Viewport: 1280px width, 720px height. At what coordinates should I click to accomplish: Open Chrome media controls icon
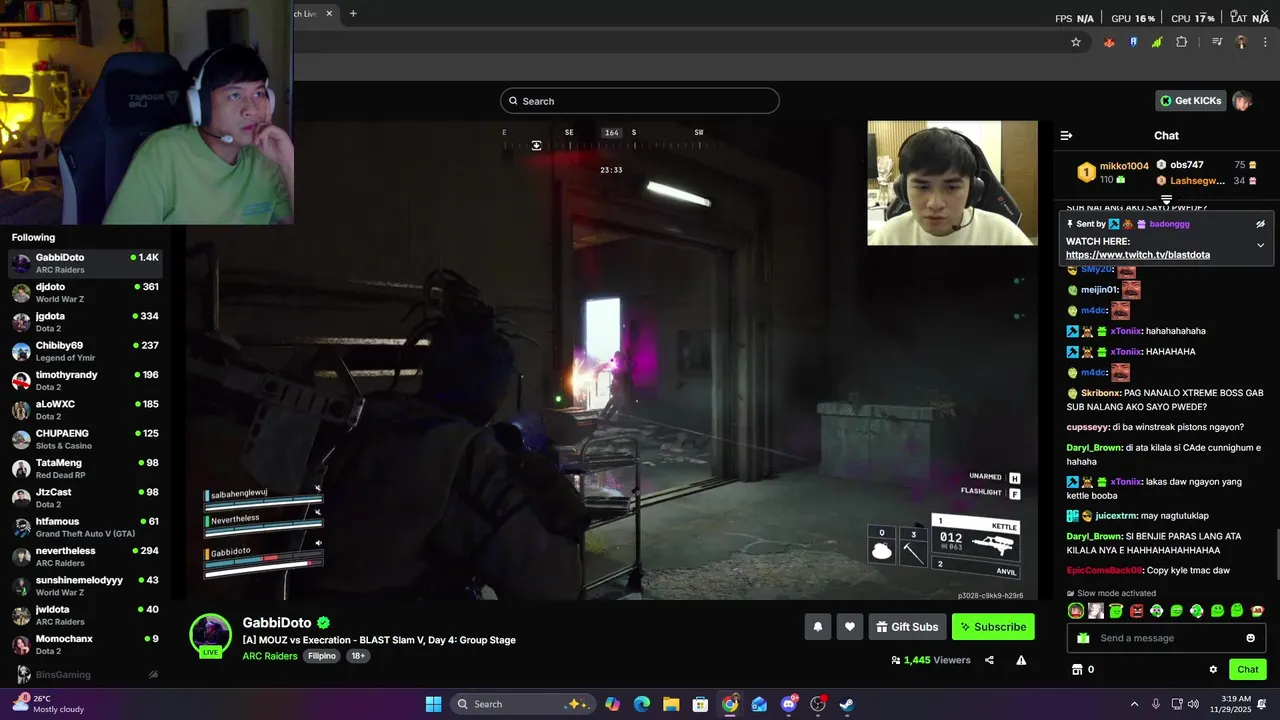click(1217, 42)
